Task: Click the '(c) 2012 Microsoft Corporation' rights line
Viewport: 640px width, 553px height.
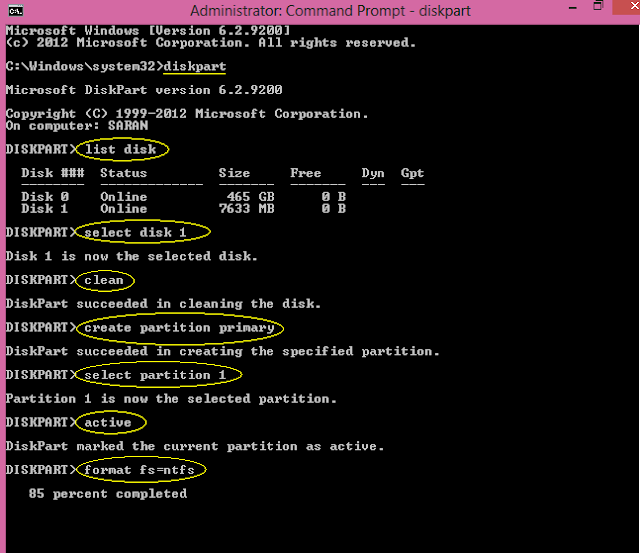Action: click(x=211, y=42)
